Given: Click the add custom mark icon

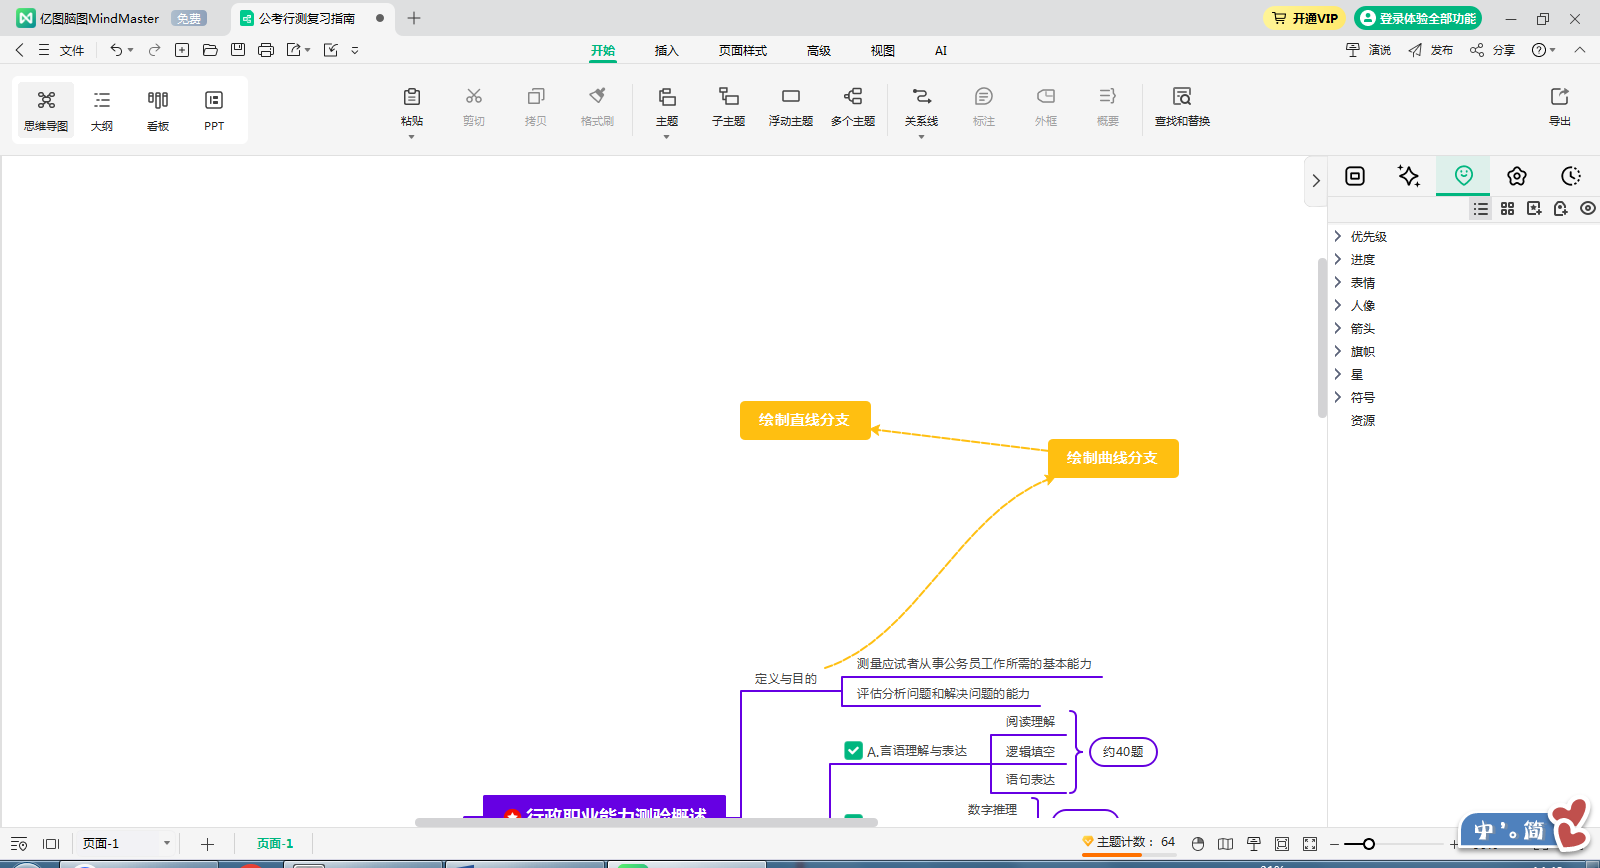Looking at the screenshot, I should (x=1534, y=209).
